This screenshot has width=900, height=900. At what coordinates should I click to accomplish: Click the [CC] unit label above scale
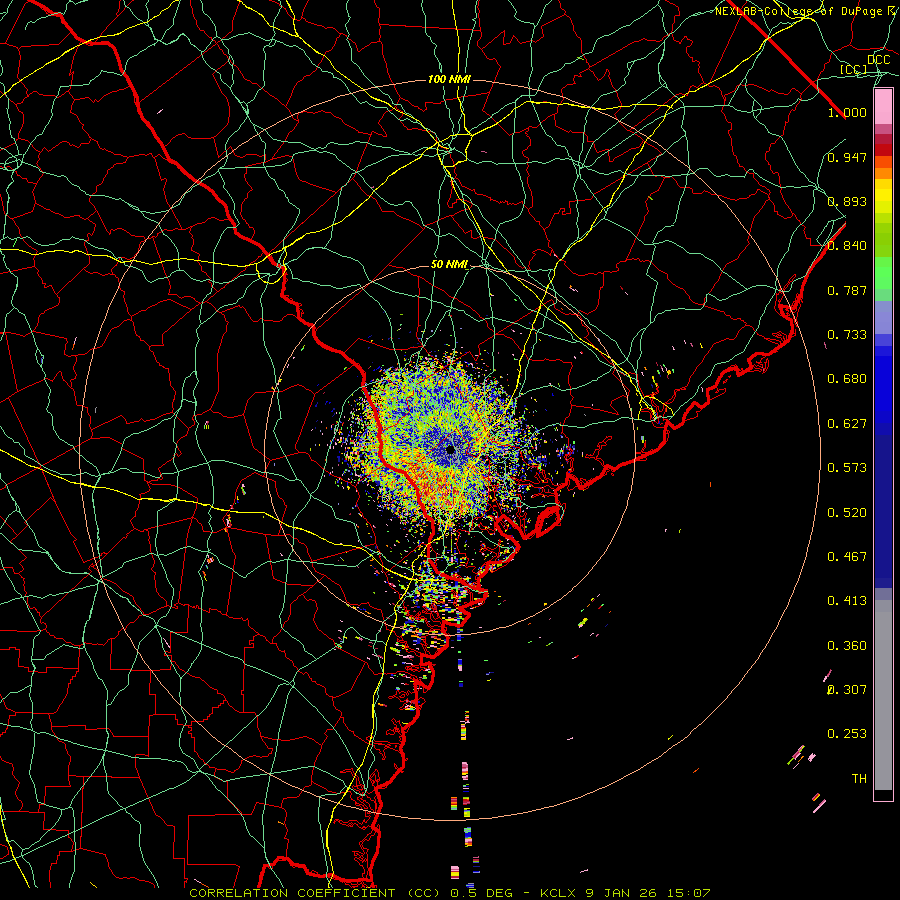click(x=853, y=69)
